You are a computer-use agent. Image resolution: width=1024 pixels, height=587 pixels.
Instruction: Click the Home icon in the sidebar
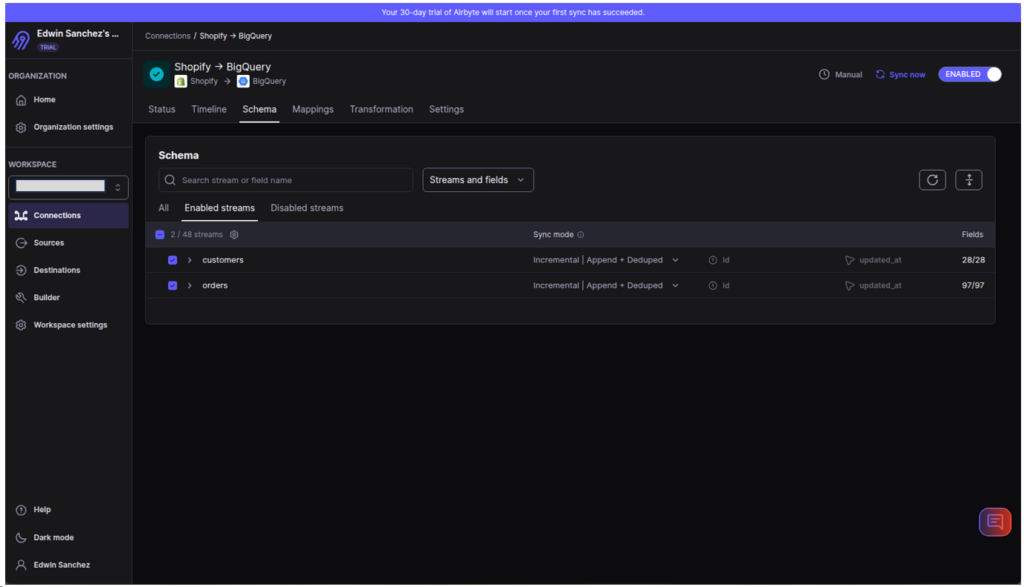[21, 100]
